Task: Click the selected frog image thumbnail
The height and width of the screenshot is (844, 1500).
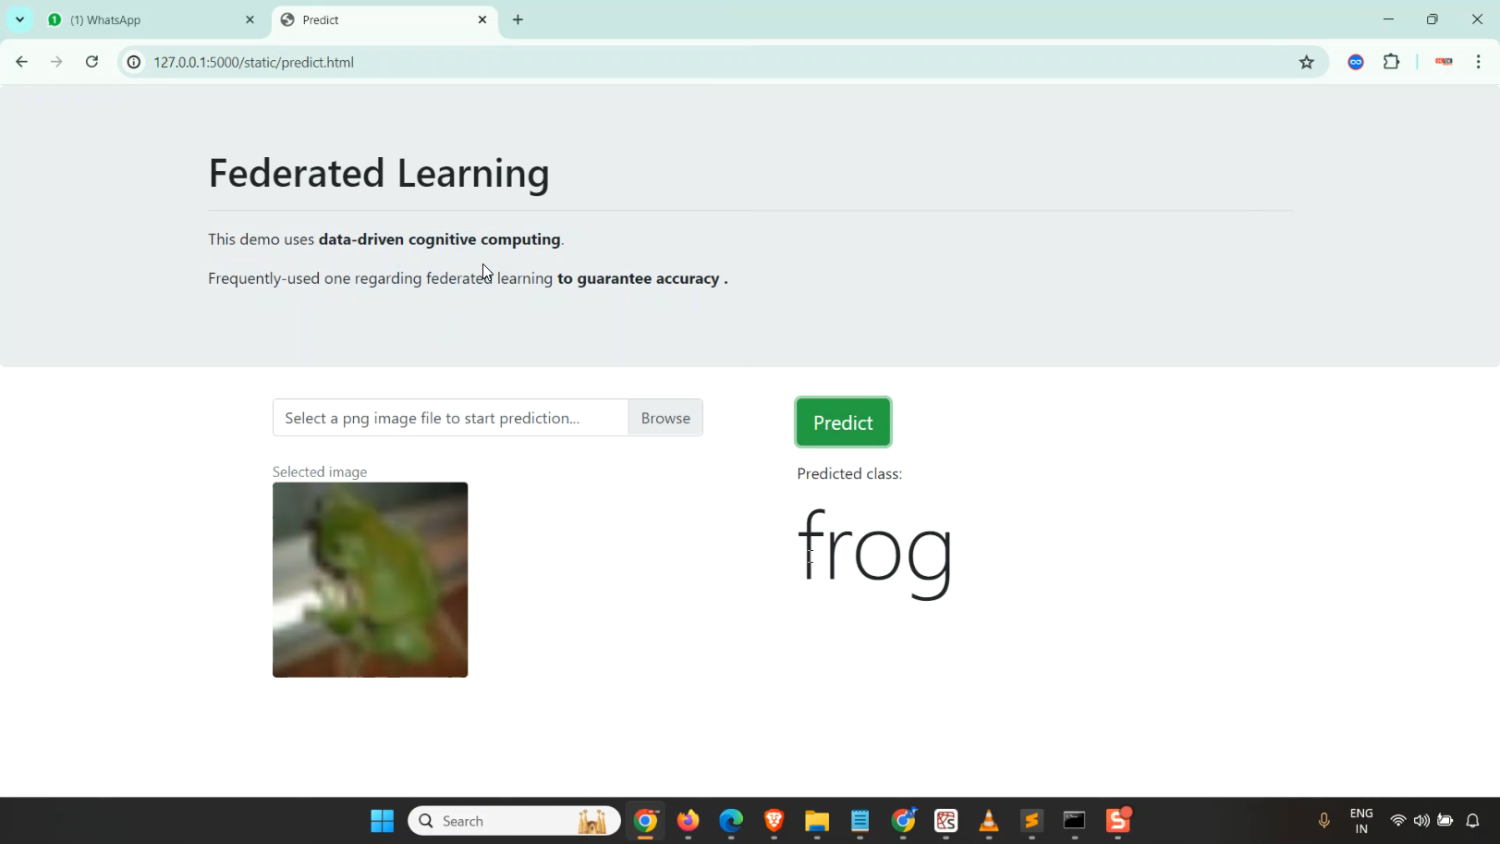Action: 370,580
